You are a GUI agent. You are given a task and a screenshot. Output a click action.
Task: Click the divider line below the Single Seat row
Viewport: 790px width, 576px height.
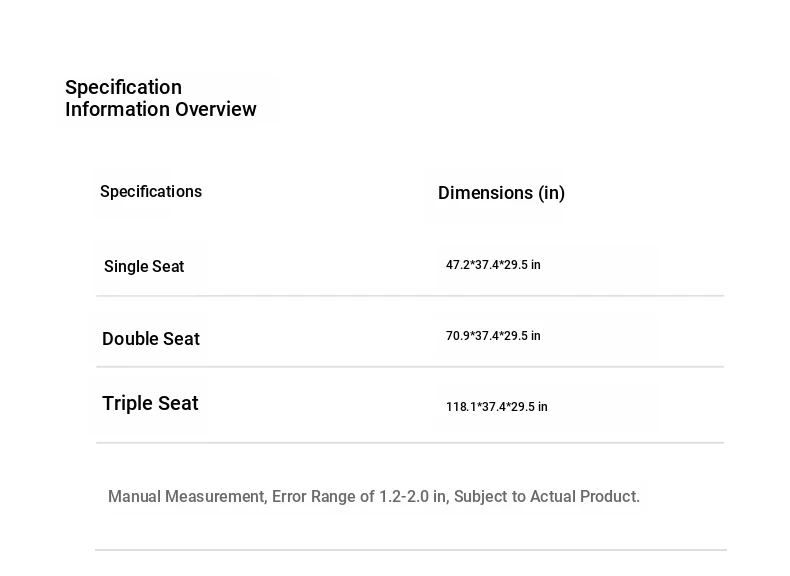(x=410, y=296)
